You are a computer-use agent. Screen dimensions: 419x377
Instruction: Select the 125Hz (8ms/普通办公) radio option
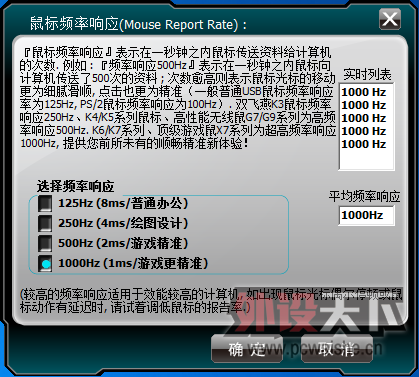click(45, 203)
